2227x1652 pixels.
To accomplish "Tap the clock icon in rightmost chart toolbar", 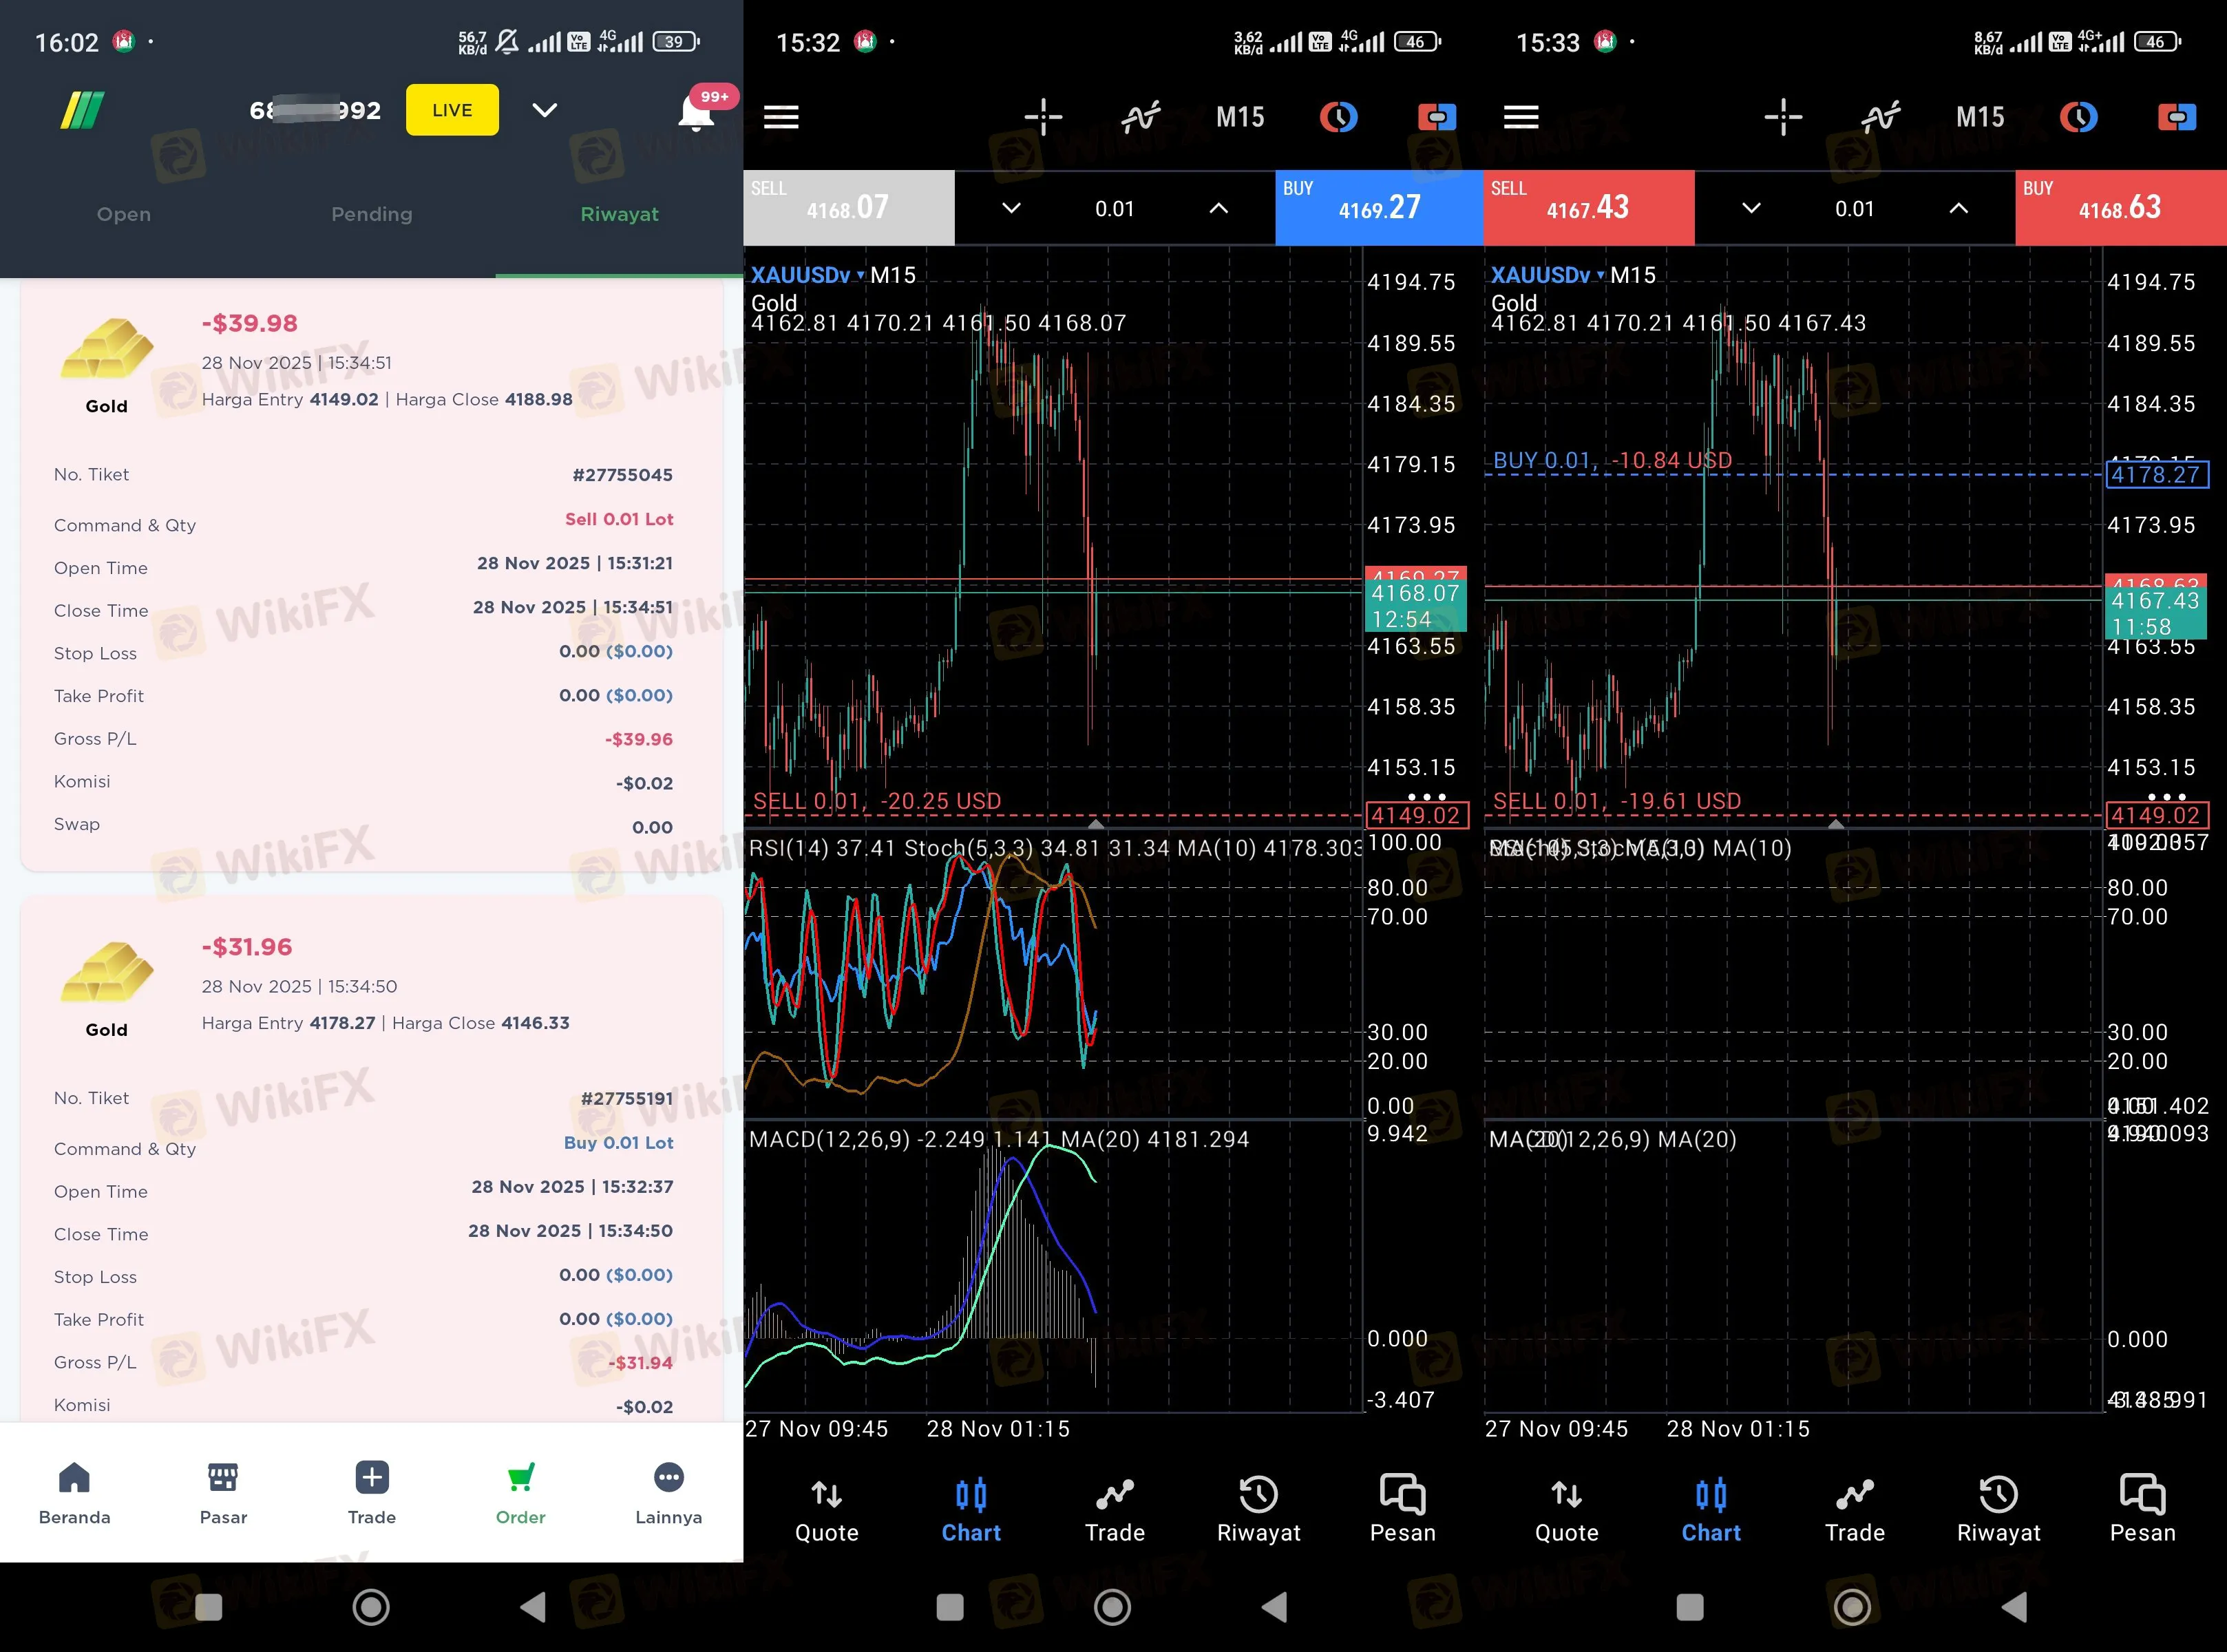I will 2078,117.
